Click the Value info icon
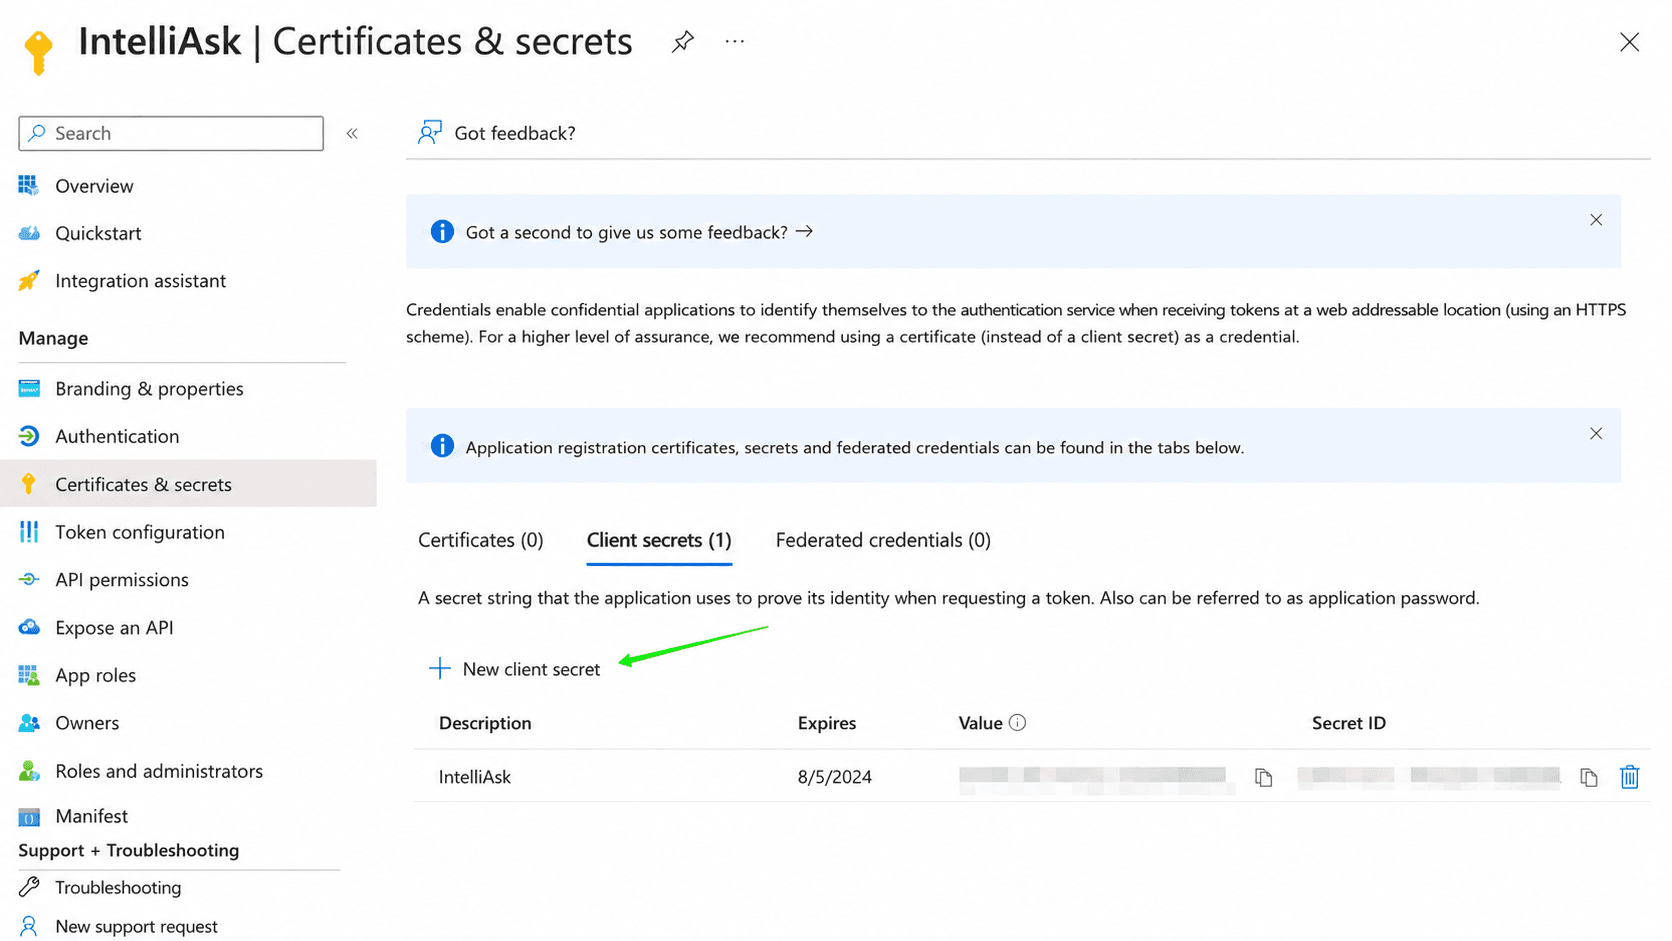1672x941 pixels. [1018, 723]
